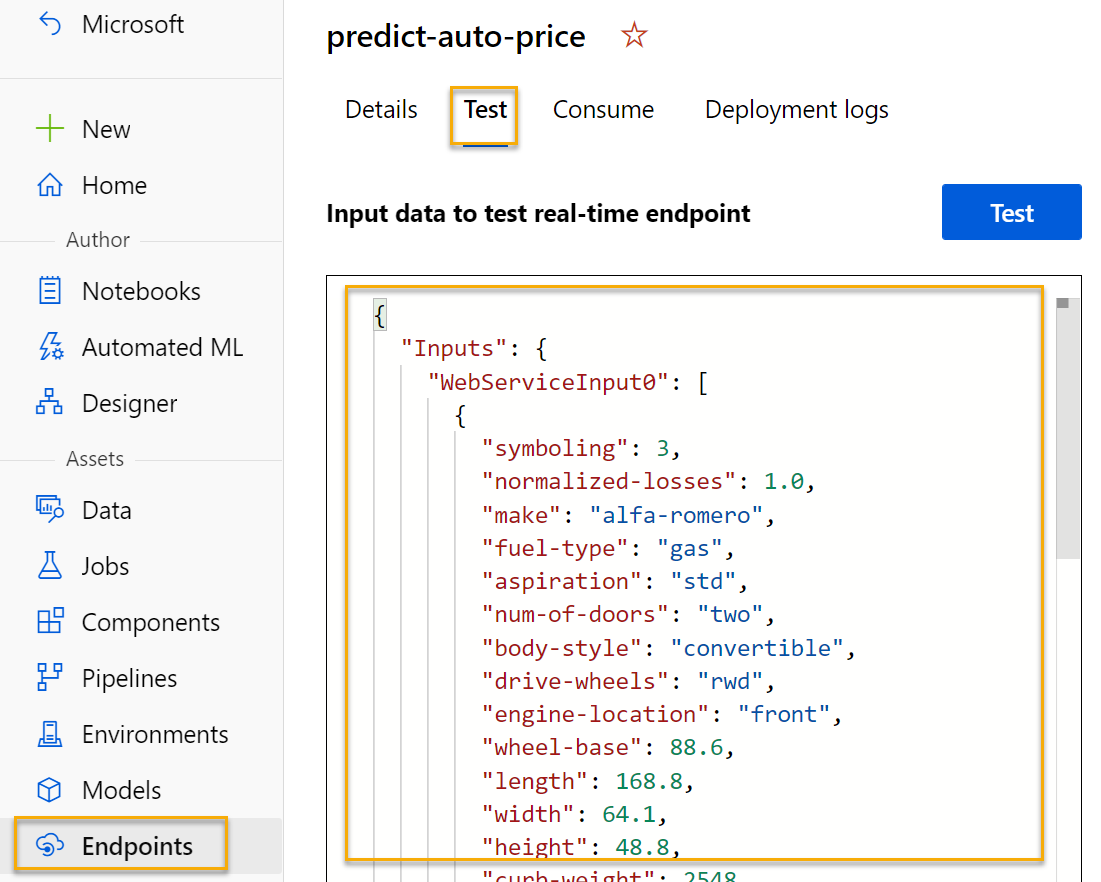Click the JSON editor vertical scrollbar thumb
Viewport: 1101px width, 882px height.
pos(1067,428)
